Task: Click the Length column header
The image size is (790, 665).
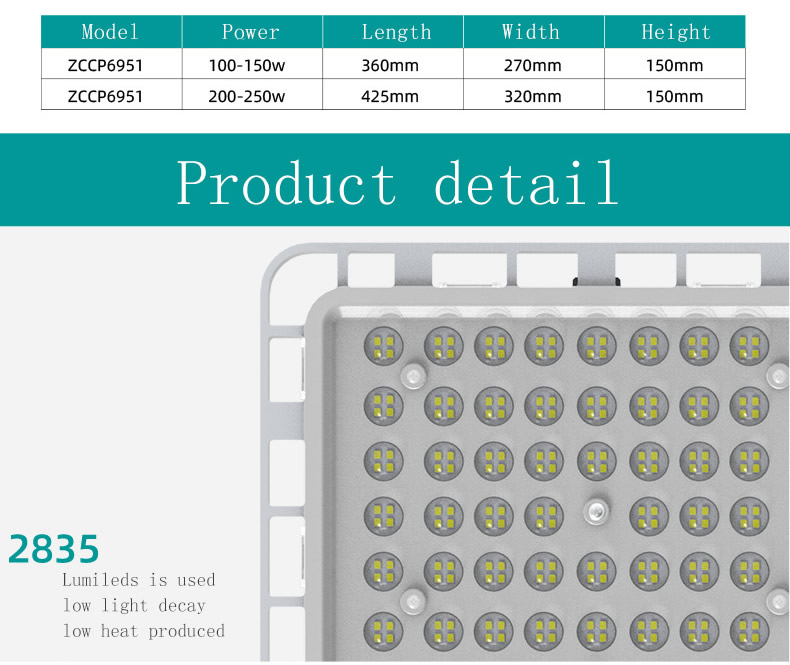Action: [393, 32]
